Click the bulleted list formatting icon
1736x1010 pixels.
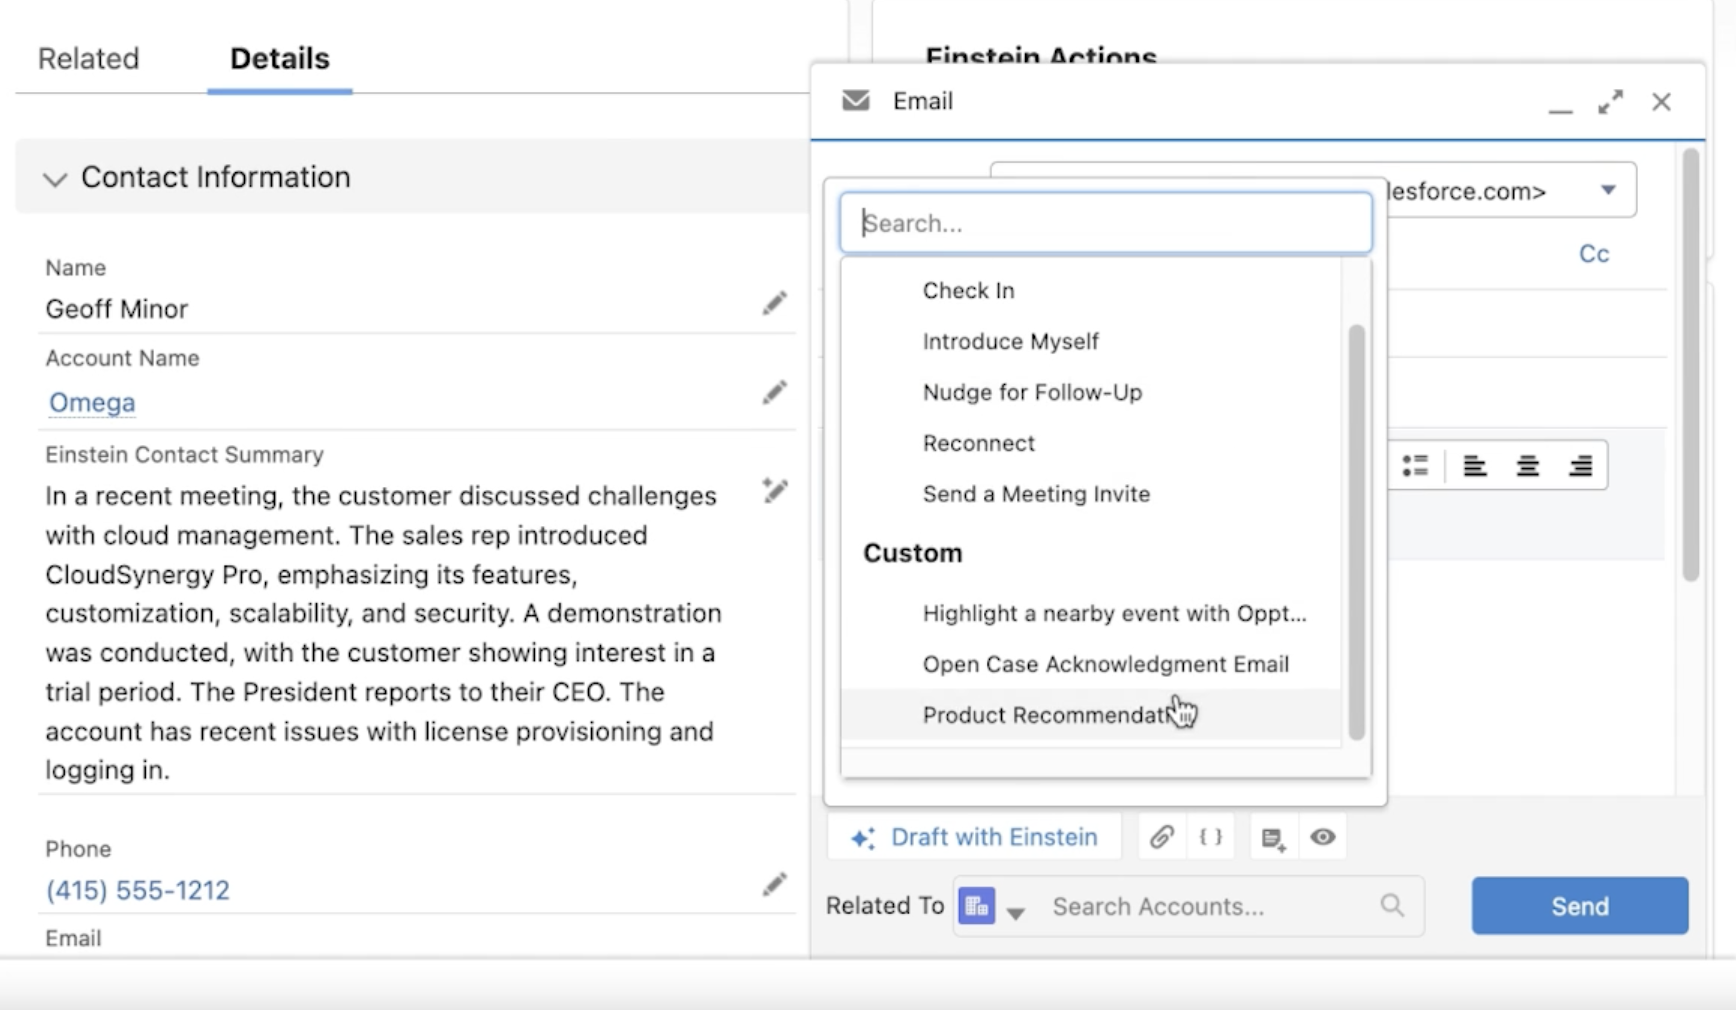[x=1415, y=466]
